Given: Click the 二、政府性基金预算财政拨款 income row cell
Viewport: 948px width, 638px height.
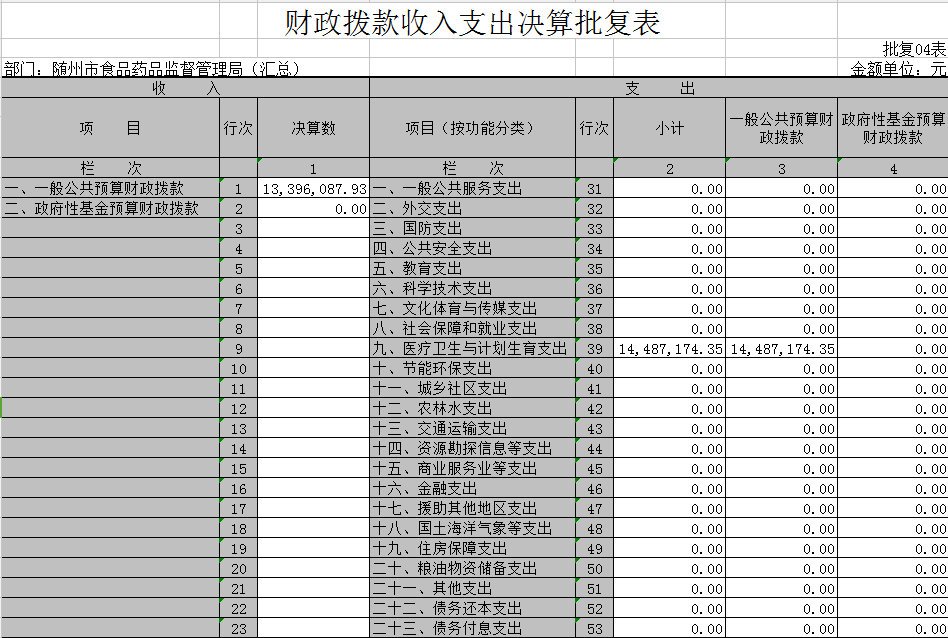Looking at the screenshot, I should [110, 208].
